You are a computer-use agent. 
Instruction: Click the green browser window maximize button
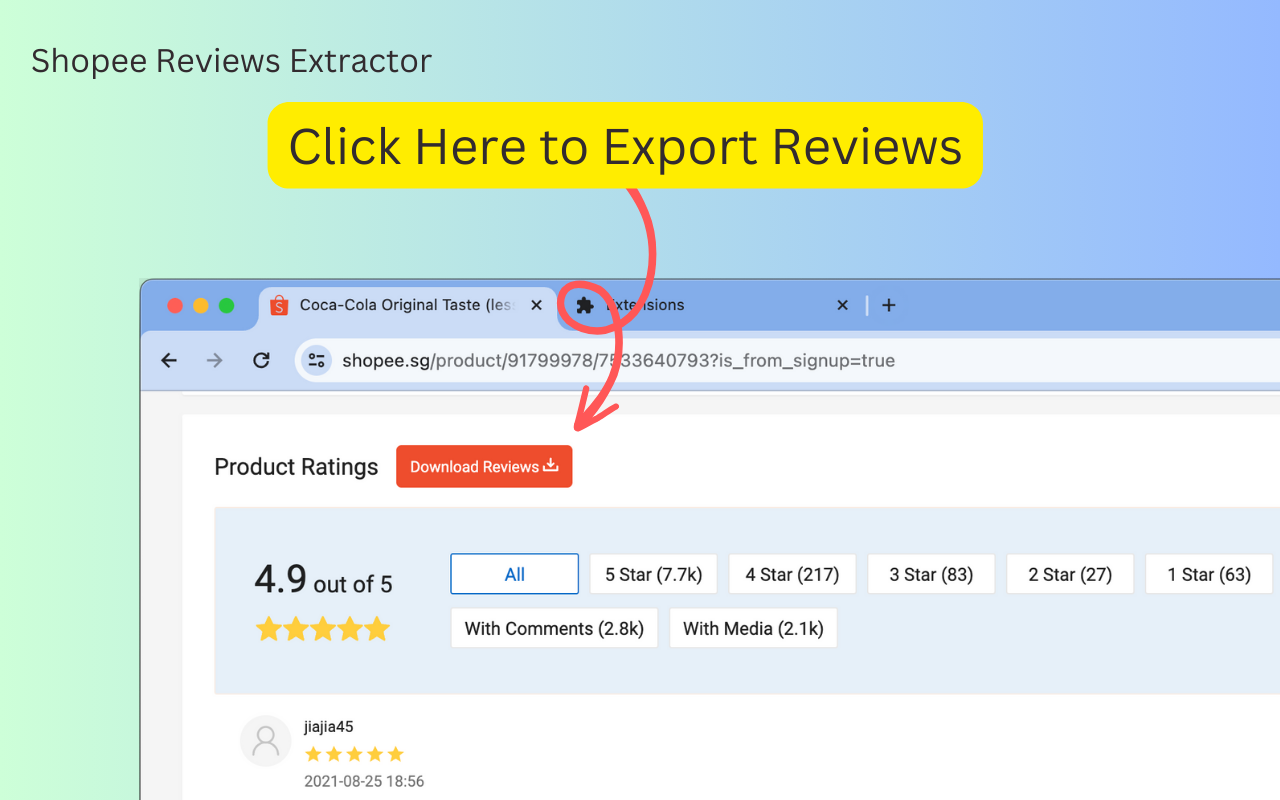pos(227,305)
